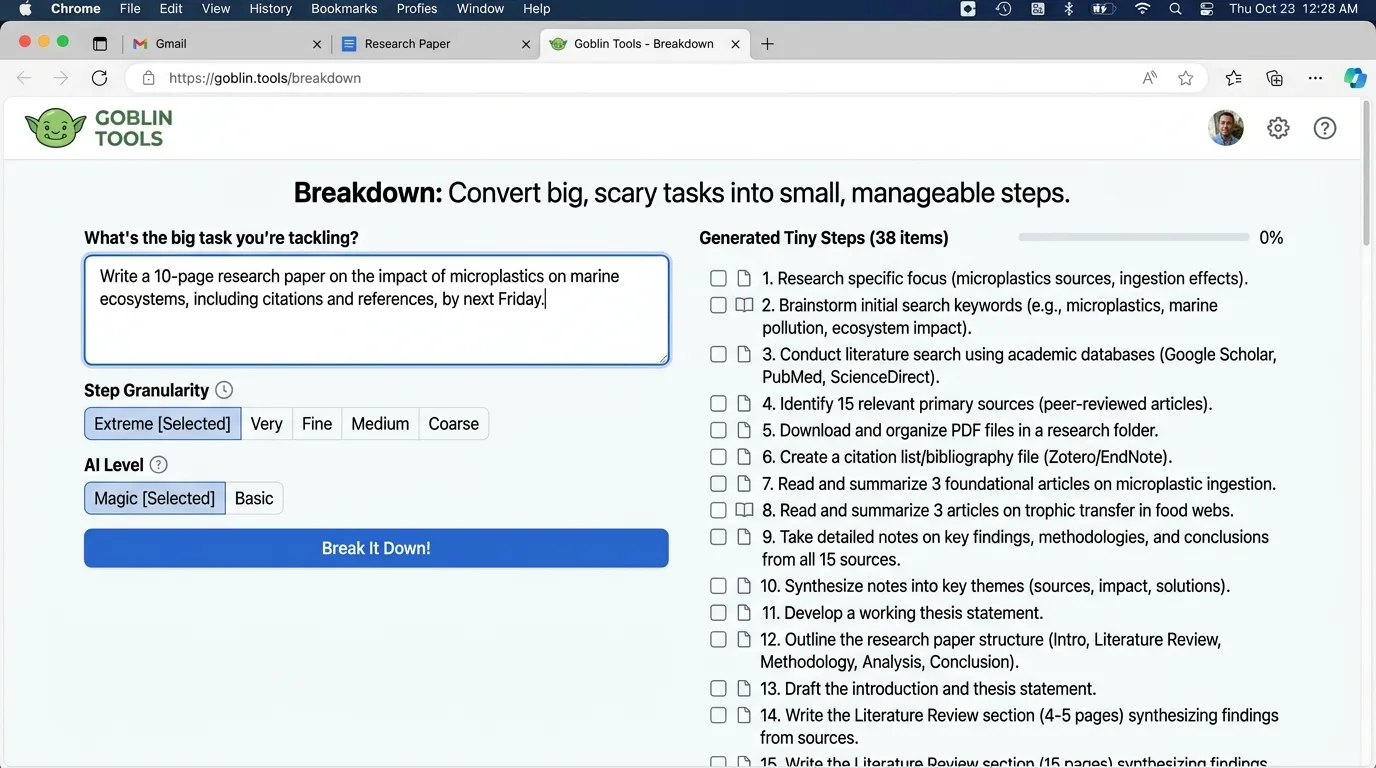The width and height of the screenshot is (1376, 768).
Task: Open the settings gear icon
Action: coord(1278,128)
